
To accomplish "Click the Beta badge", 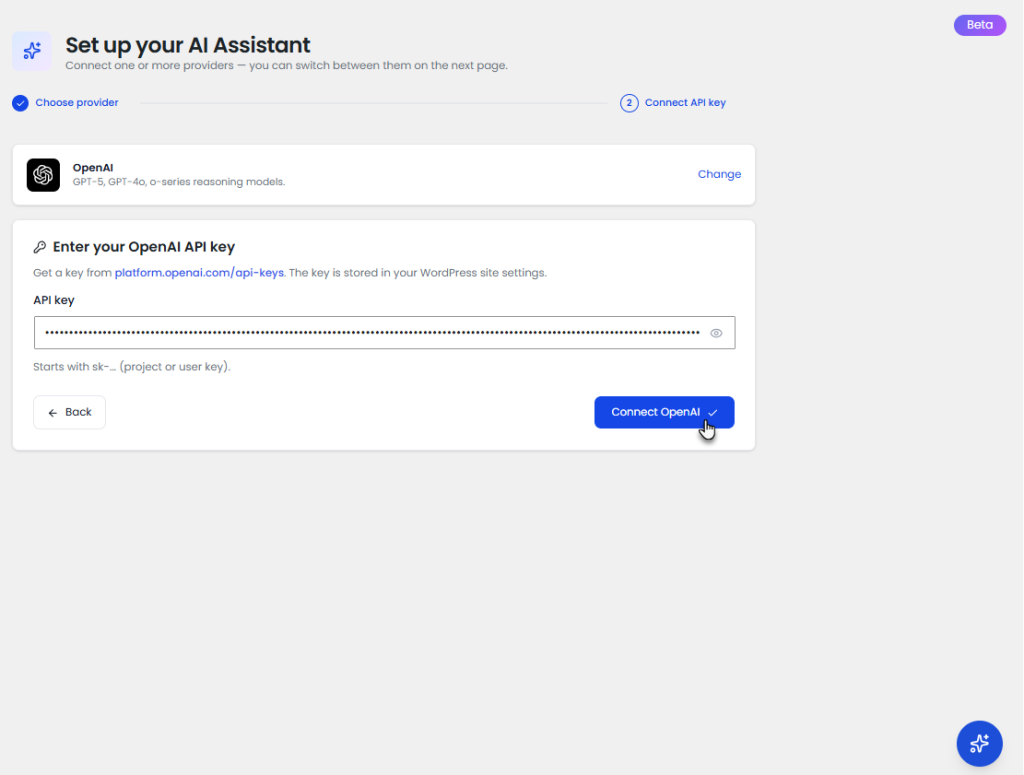I will [980, 25].
